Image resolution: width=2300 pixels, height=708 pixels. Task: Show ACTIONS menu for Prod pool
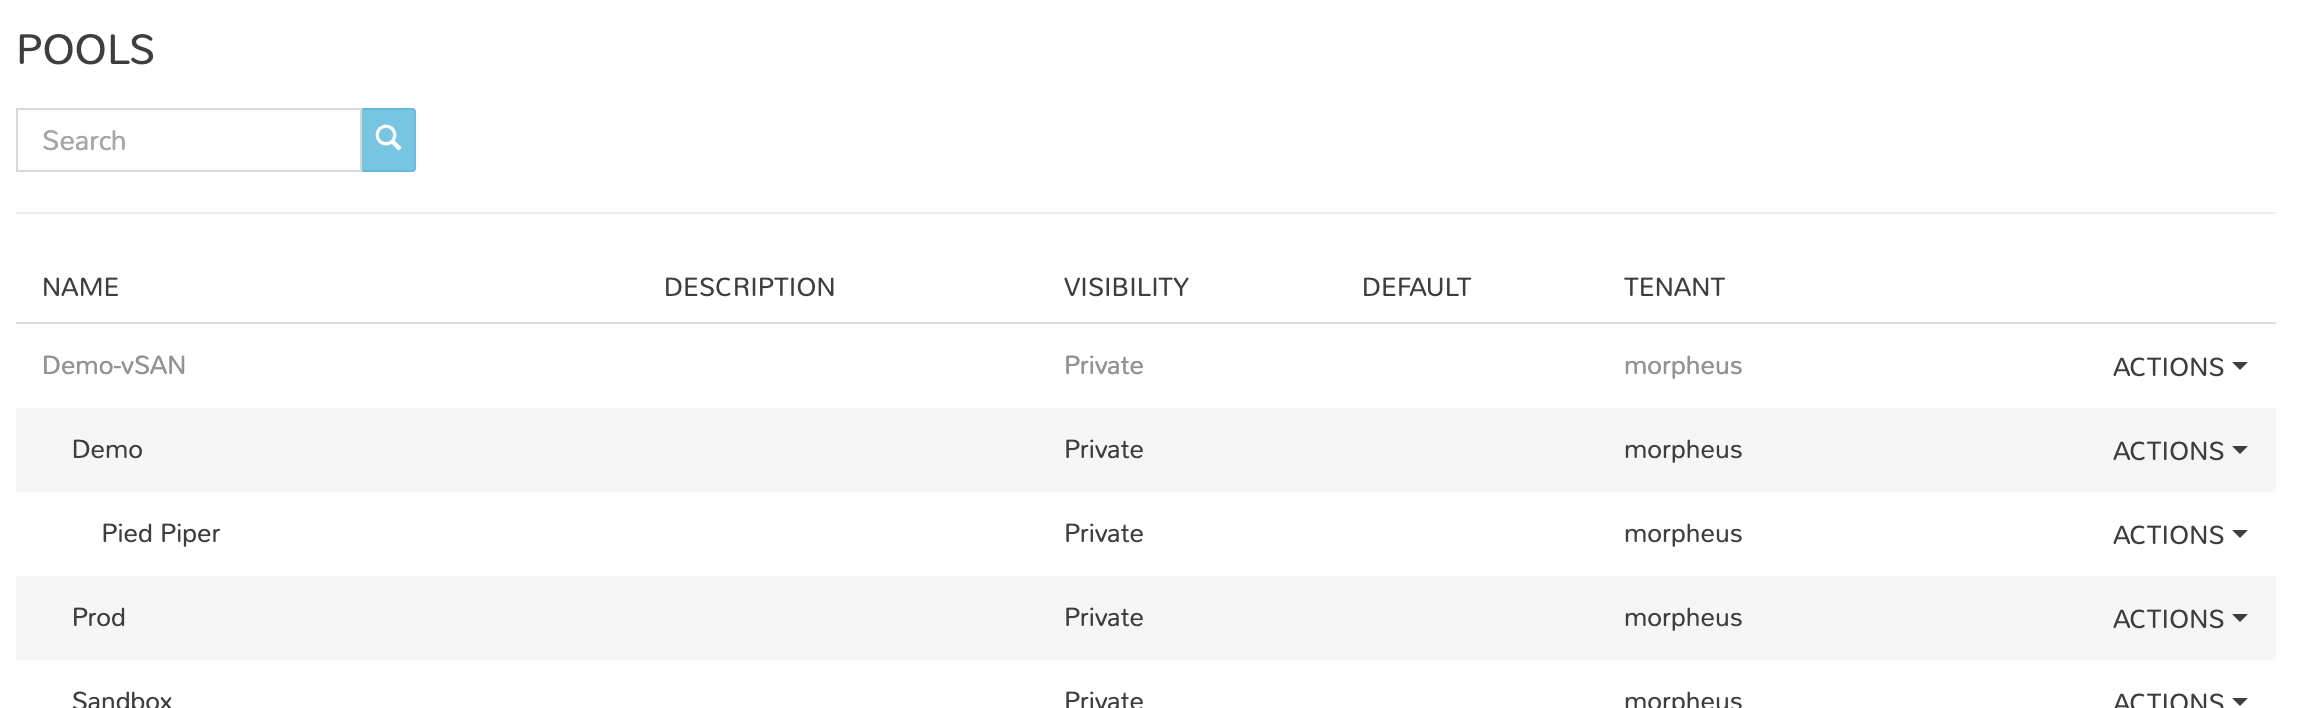point(2179,619)
